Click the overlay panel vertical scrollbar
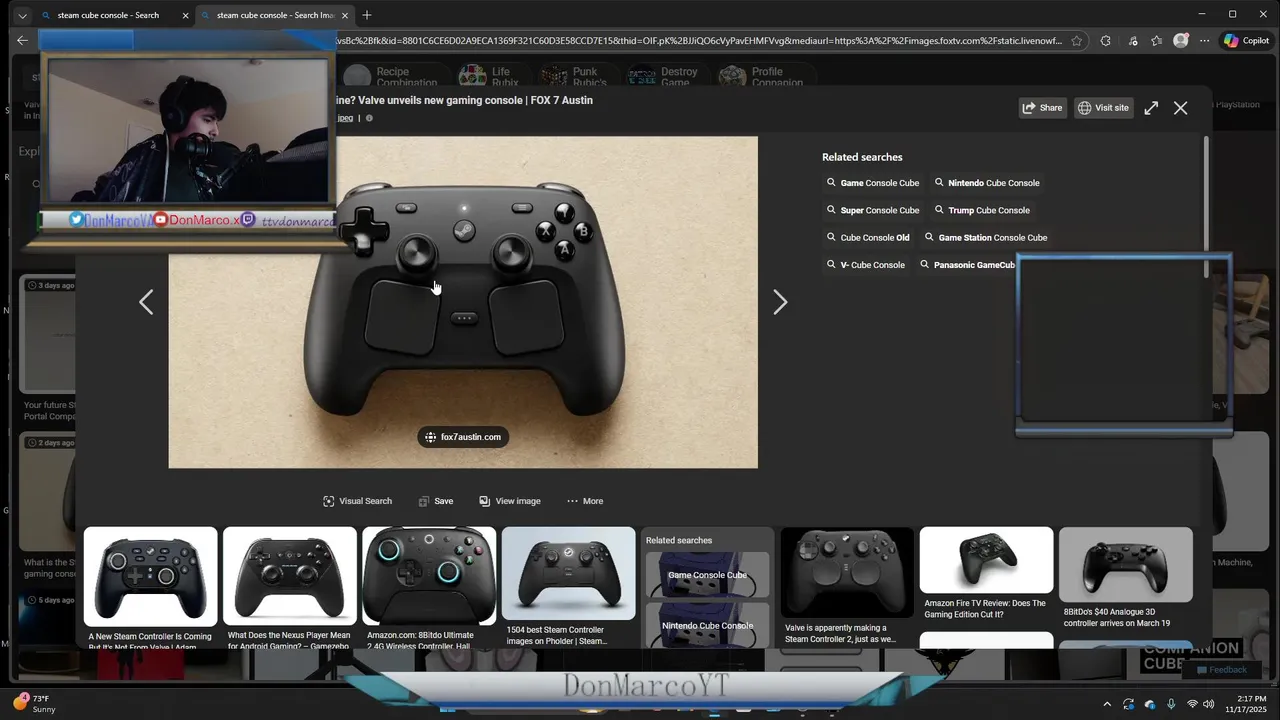This screenshot has height=720, width=1280. pos(1206,207)
